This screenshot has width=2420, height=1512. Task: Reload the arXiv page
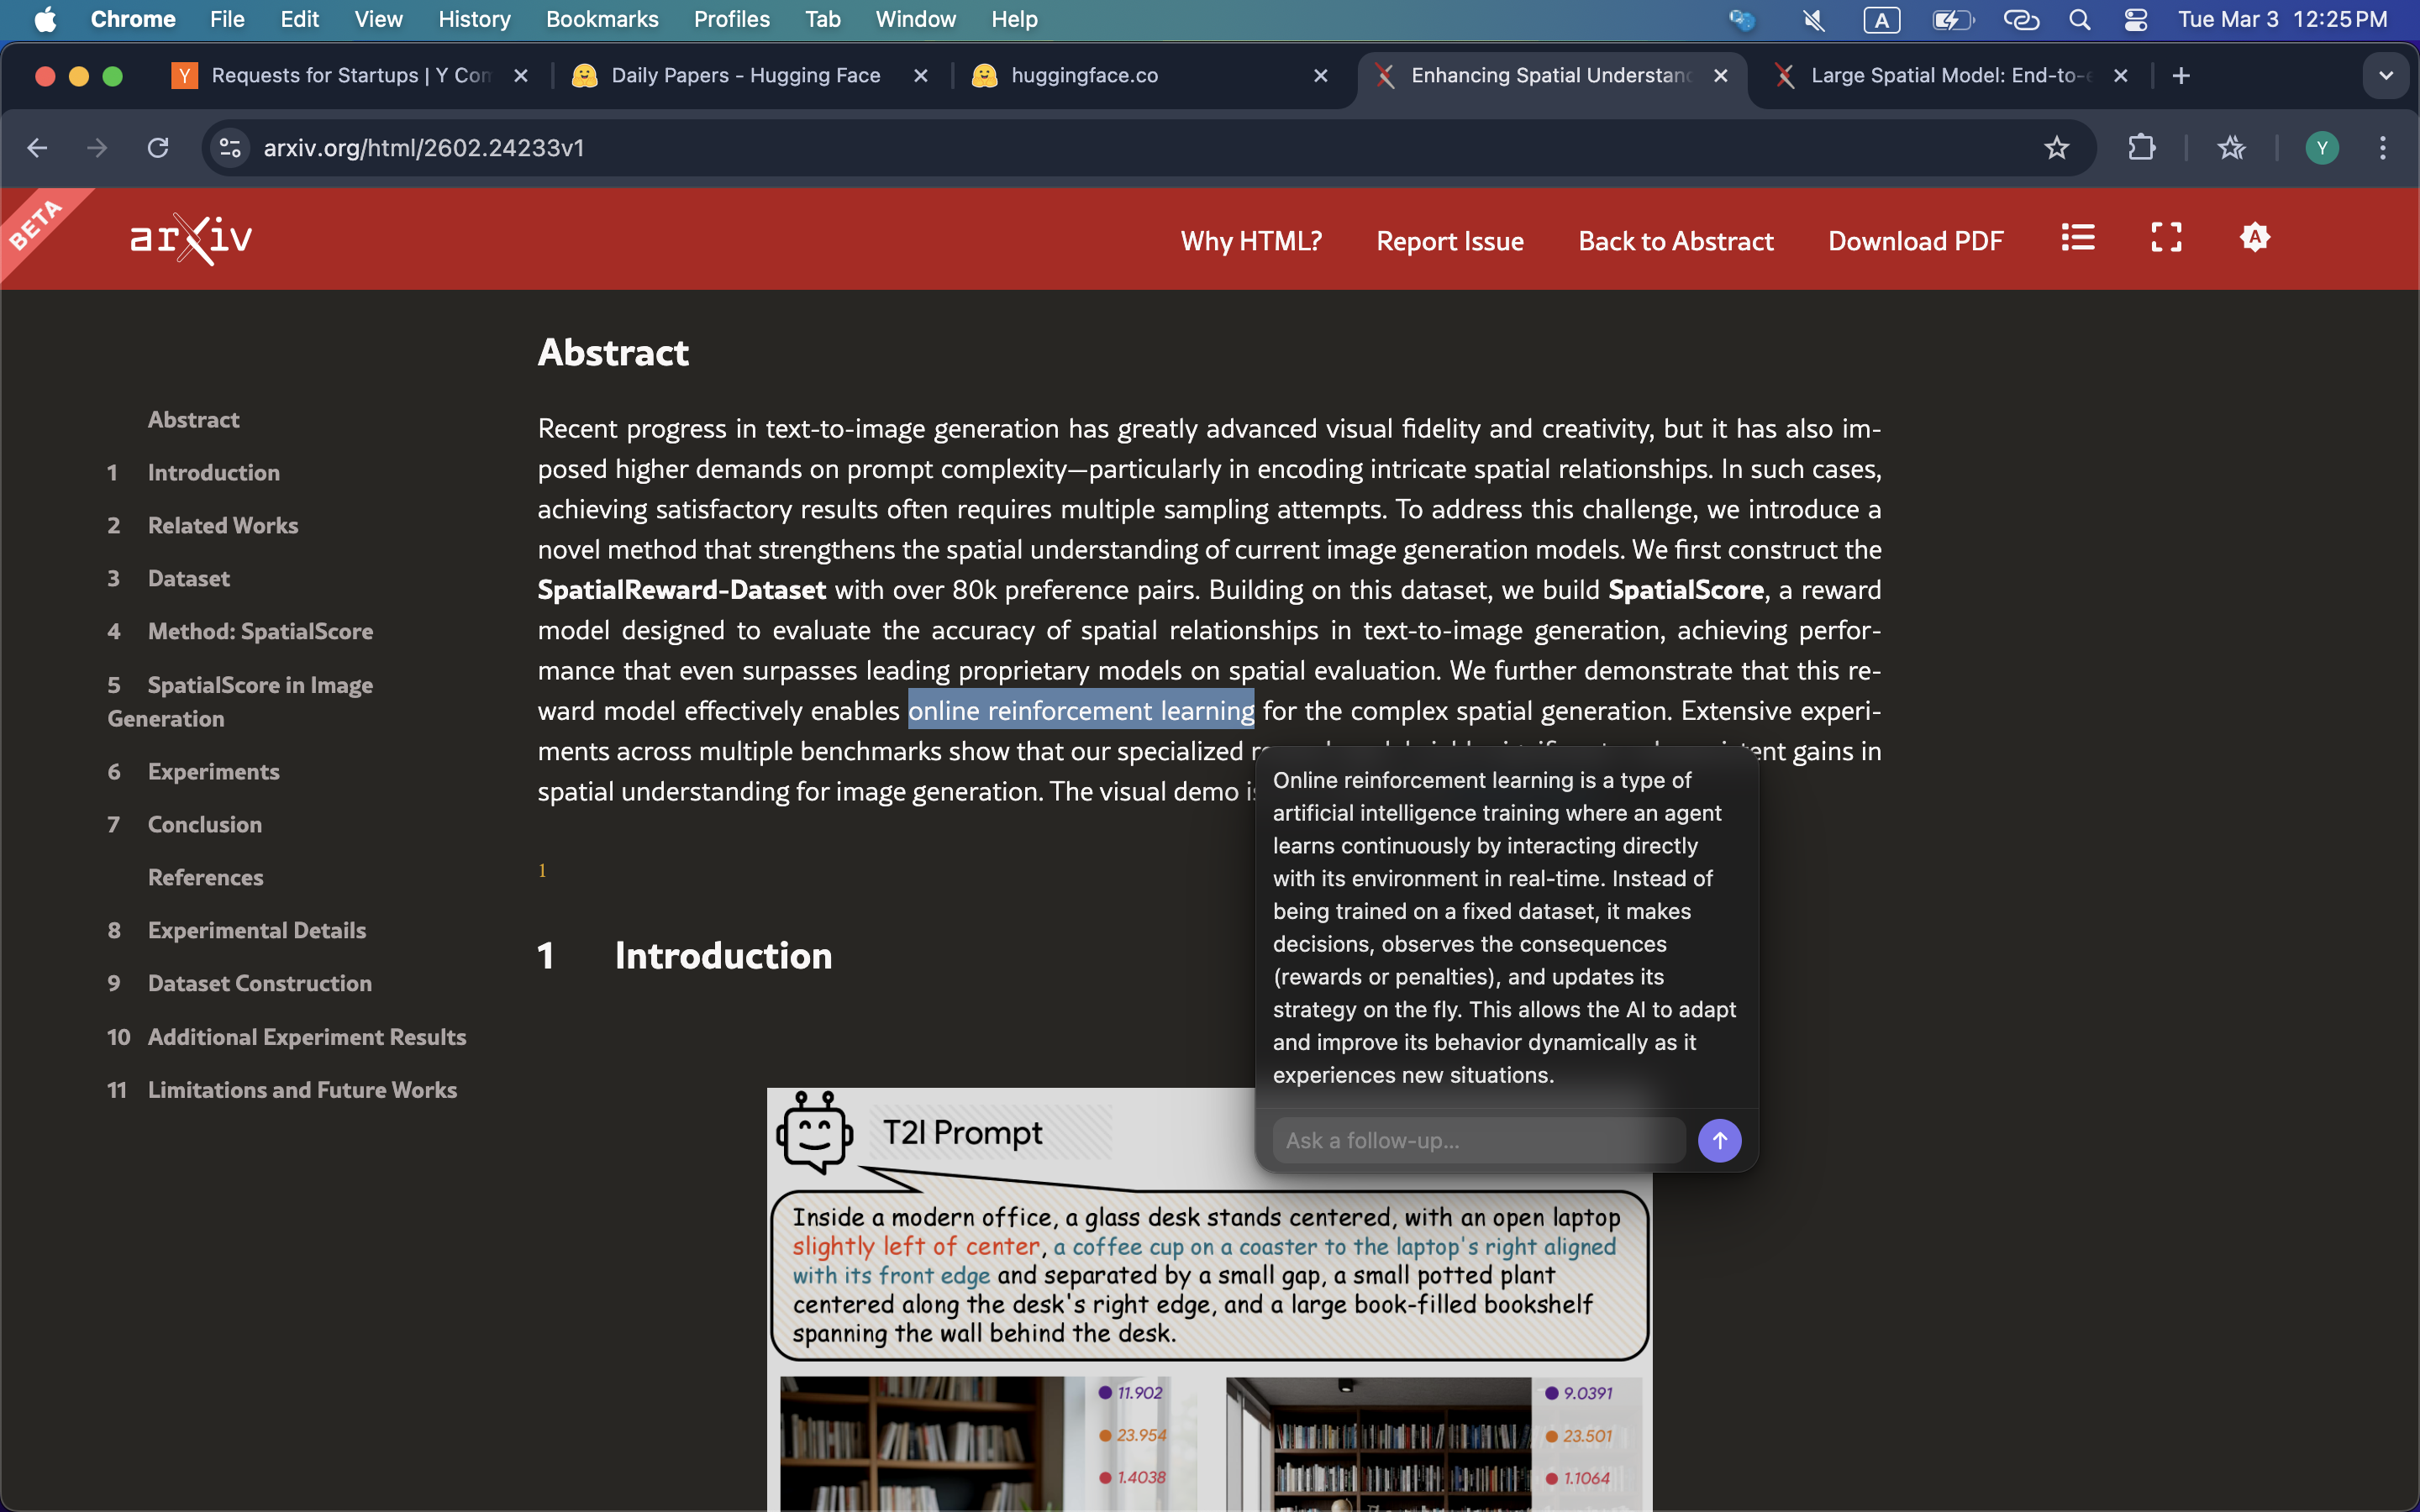pos(158,147)
